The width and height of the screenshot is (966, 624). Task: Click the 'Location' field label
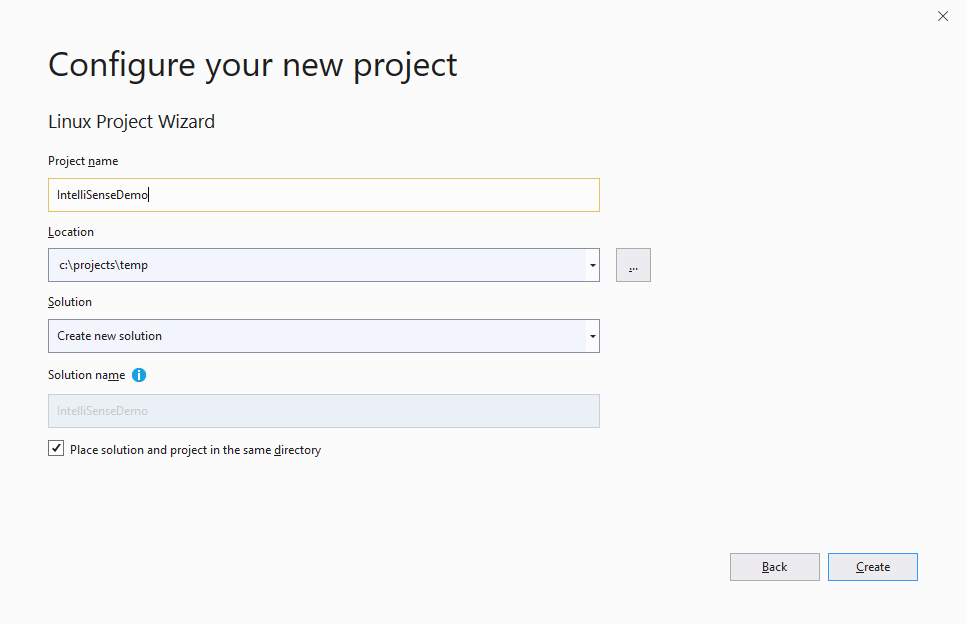[71, 232]
